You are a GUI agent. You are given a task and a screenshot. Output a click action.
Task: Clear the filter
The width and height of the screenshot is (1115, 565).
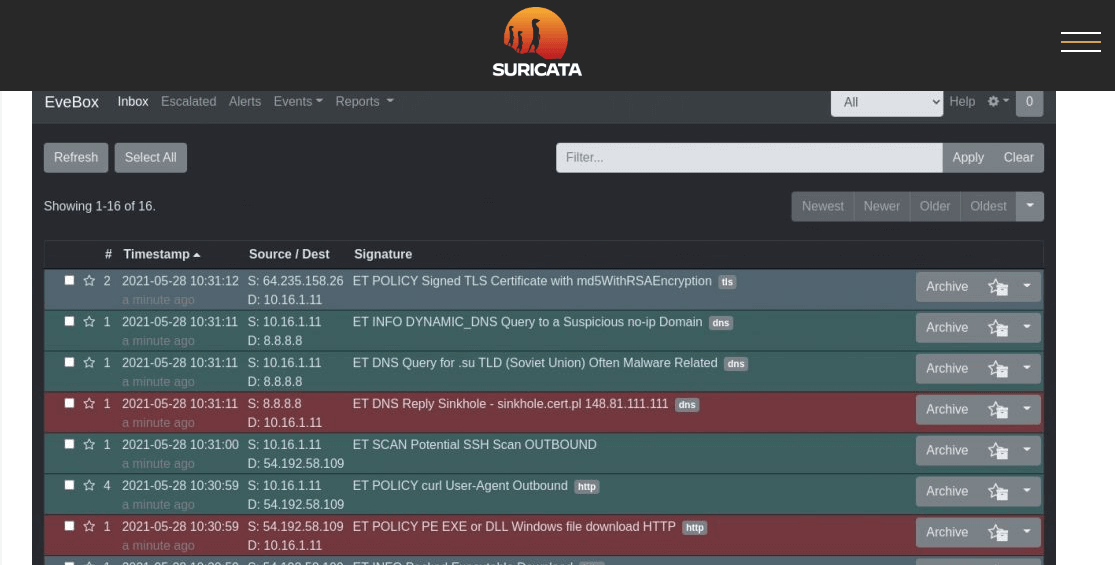1018,158
